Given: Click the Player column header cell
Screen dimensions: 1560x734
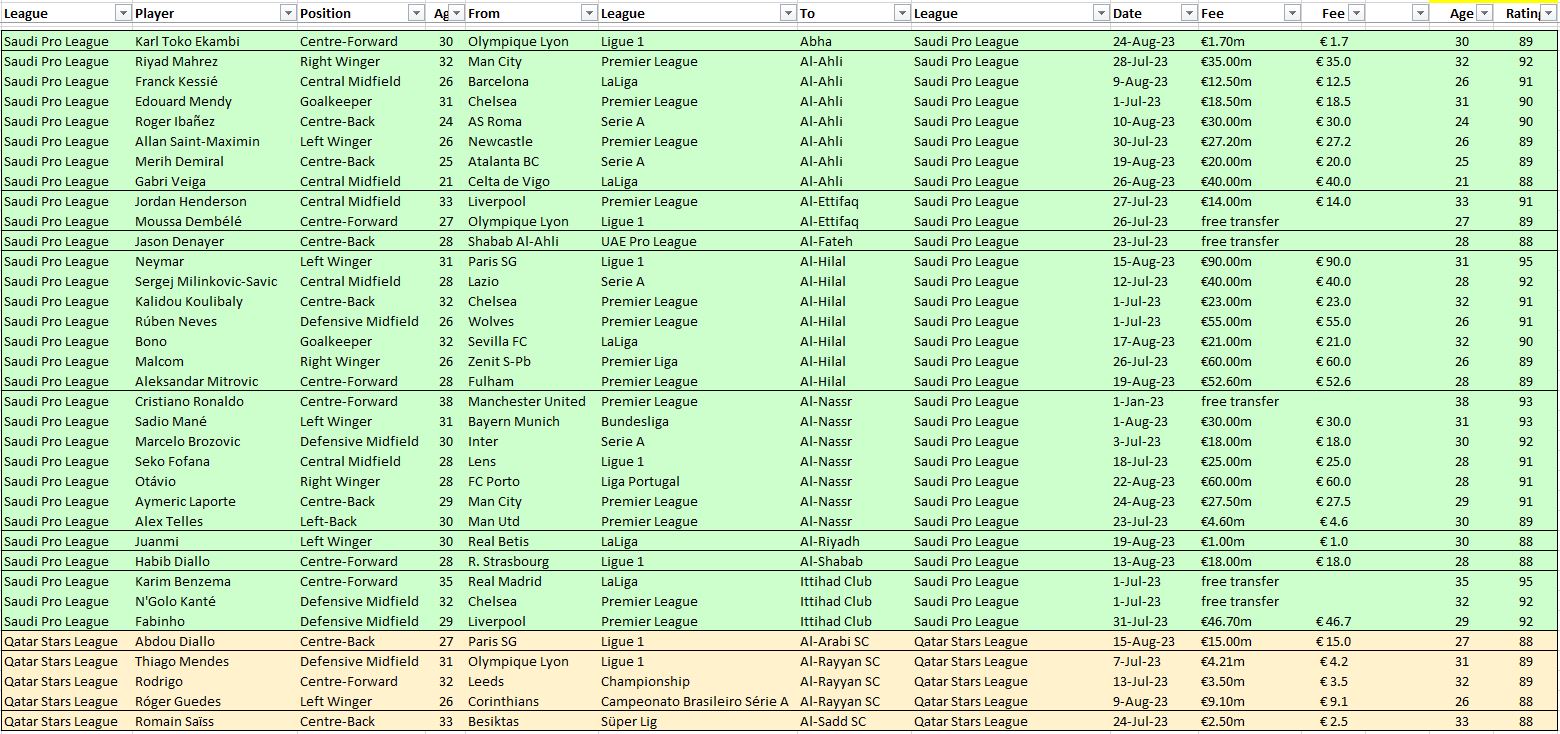Looking at the screenshot, I should click(205, 13).
